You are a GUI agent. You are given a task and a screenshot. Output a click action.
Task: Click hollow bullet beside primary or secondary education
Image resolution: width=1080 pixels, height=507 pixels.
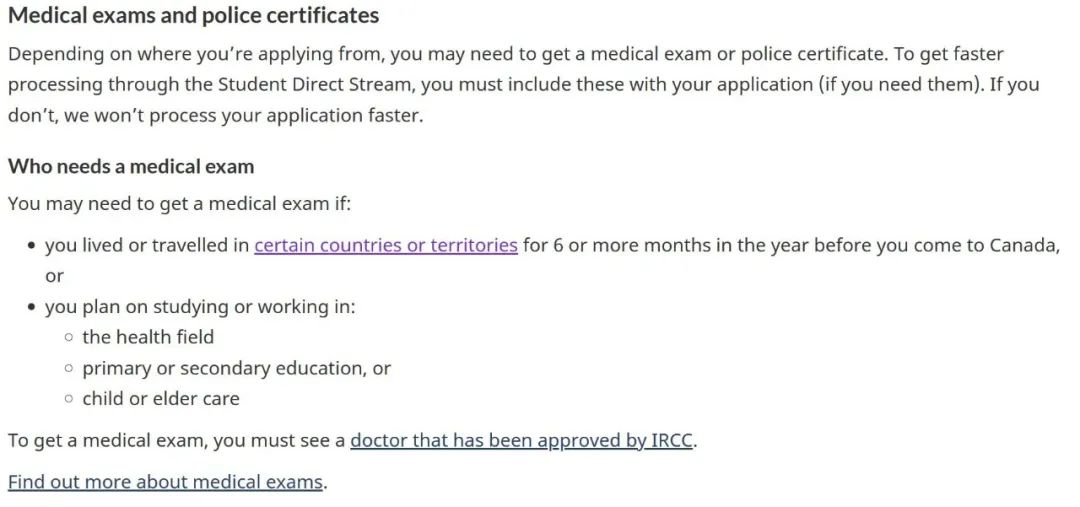pyautogui.click(x=68, y=369)
